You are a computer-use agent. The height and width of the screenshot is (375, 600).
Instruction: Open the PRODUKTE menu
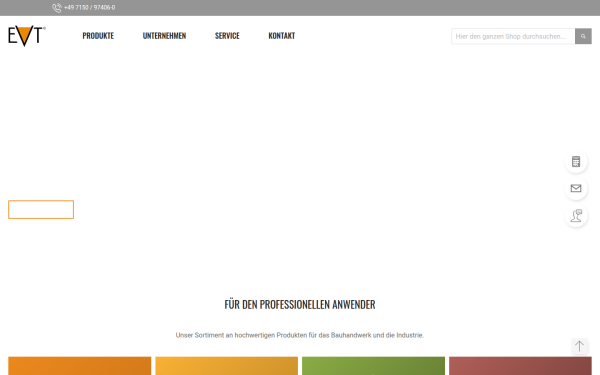[x=98, y=36]
